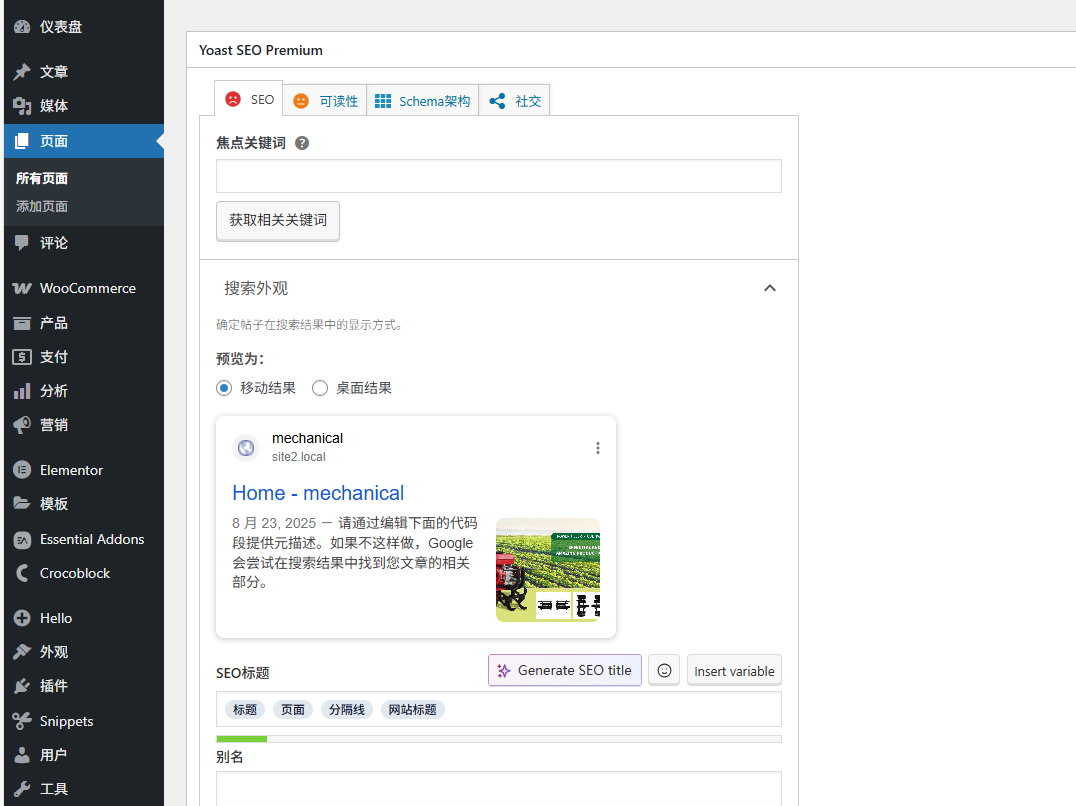Select the 桌面结果 desktop preview radio button

click(x=320, y=388)
